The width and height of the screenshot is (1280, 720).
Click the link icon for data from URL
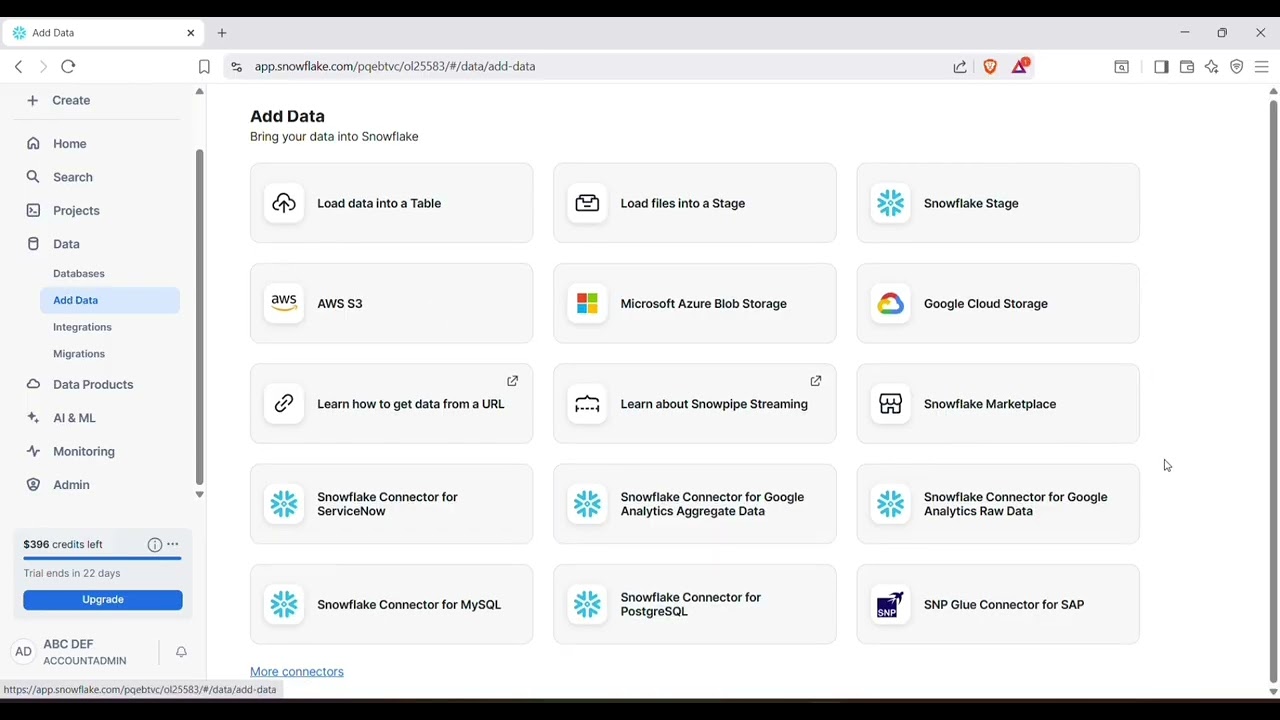coord(284,403)
